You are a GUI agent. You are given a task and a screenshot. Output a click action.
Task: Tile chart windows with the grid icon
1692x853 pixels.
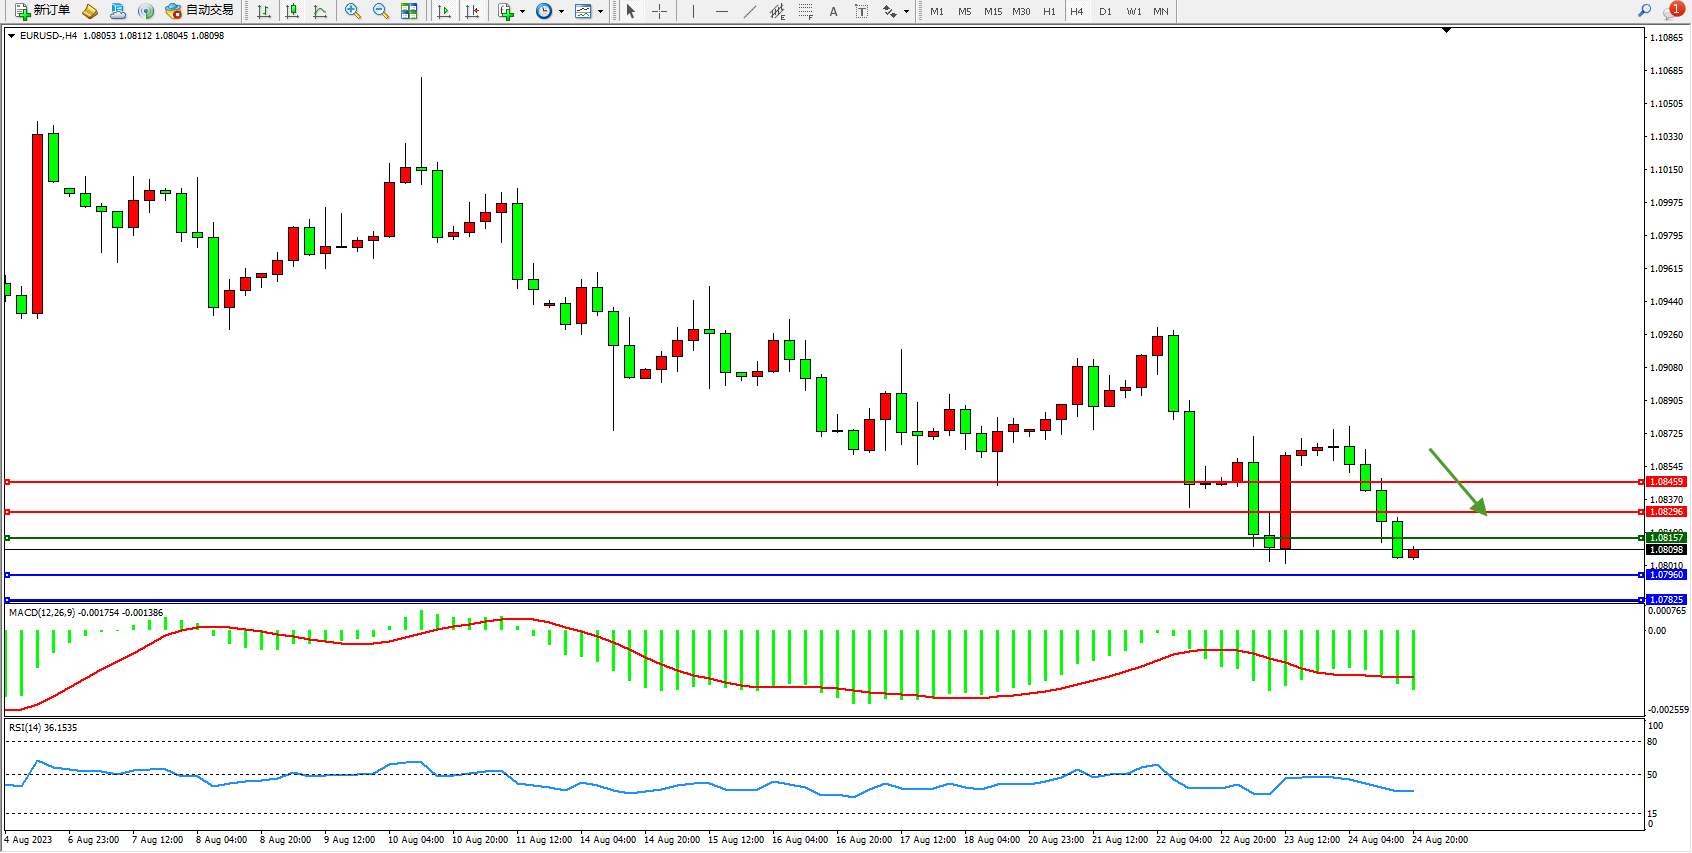coord(409,11)
